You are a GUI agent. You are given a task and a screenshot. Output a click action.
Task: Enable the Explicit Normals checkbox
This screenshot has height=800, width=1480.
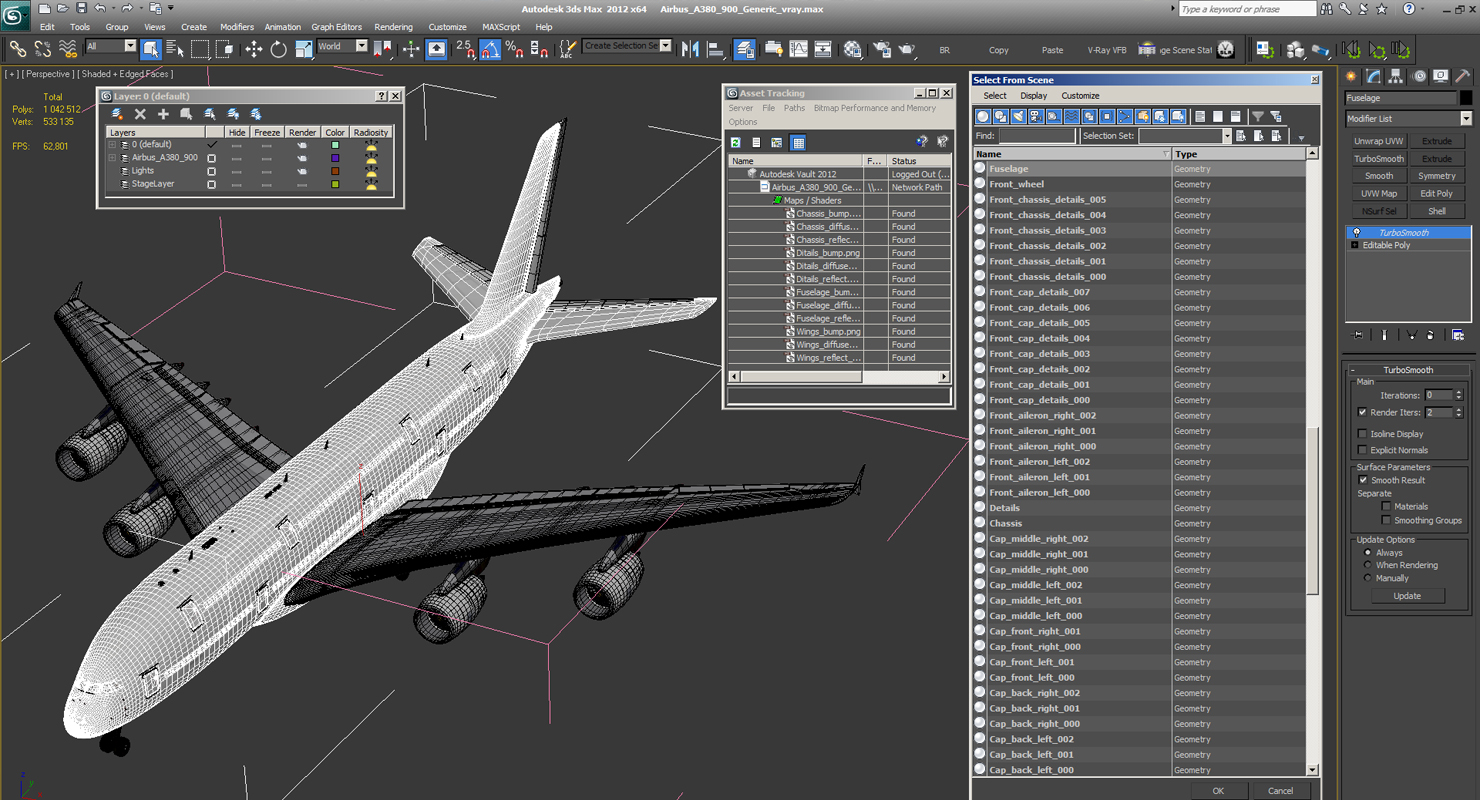pos(1363,450)
